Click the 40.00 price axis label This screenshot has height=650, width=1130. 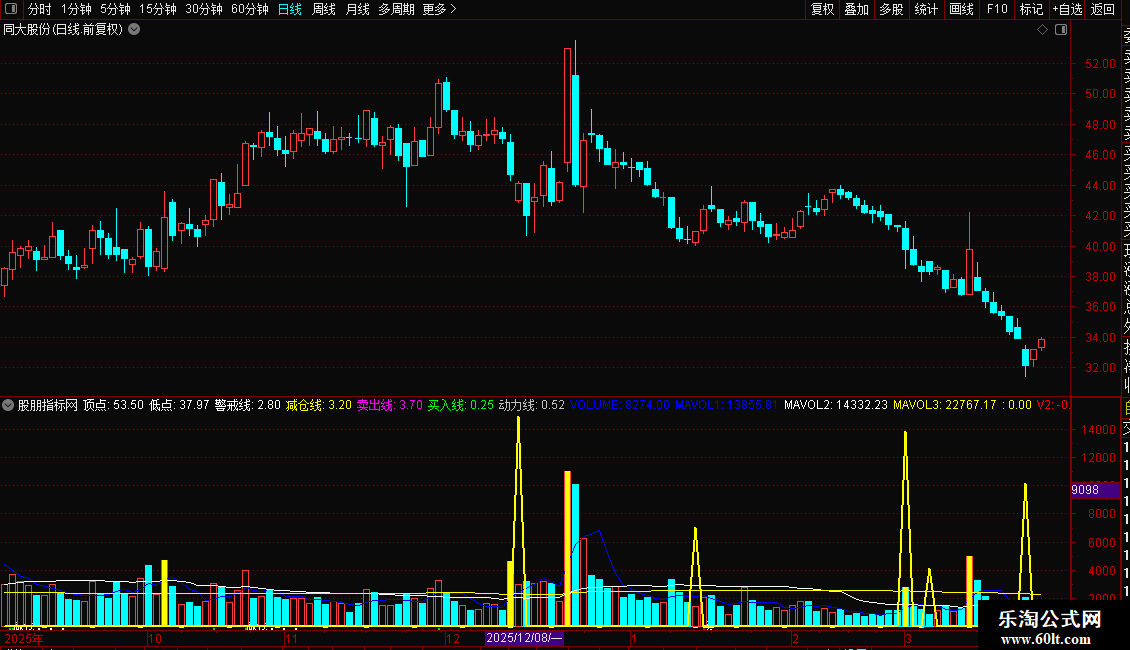(1100, 246)
